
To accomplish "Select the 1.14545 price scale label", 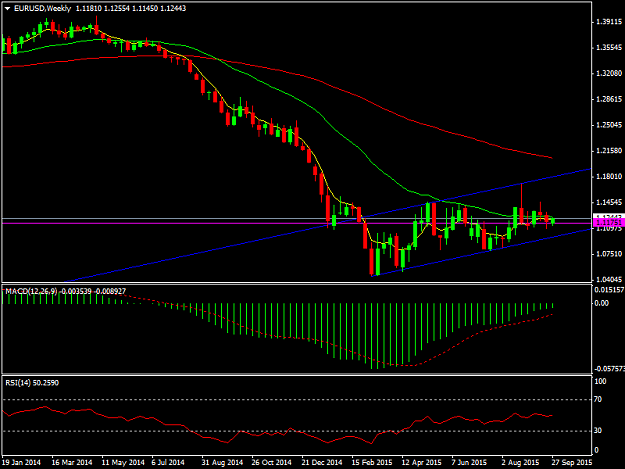I will point(609,202).
